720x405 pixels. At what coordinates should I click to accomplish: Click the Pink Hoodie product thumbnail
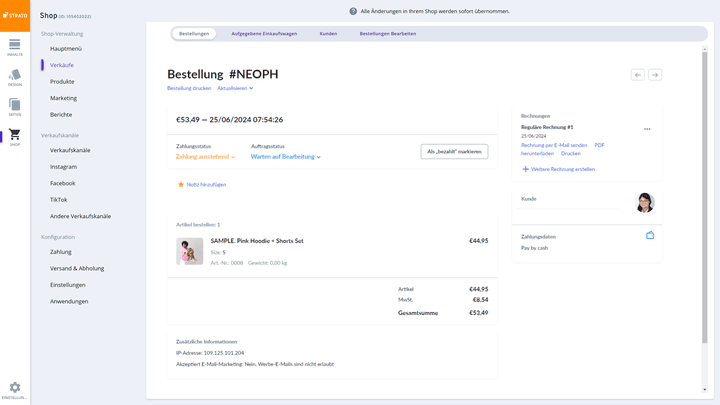[190, 251]
